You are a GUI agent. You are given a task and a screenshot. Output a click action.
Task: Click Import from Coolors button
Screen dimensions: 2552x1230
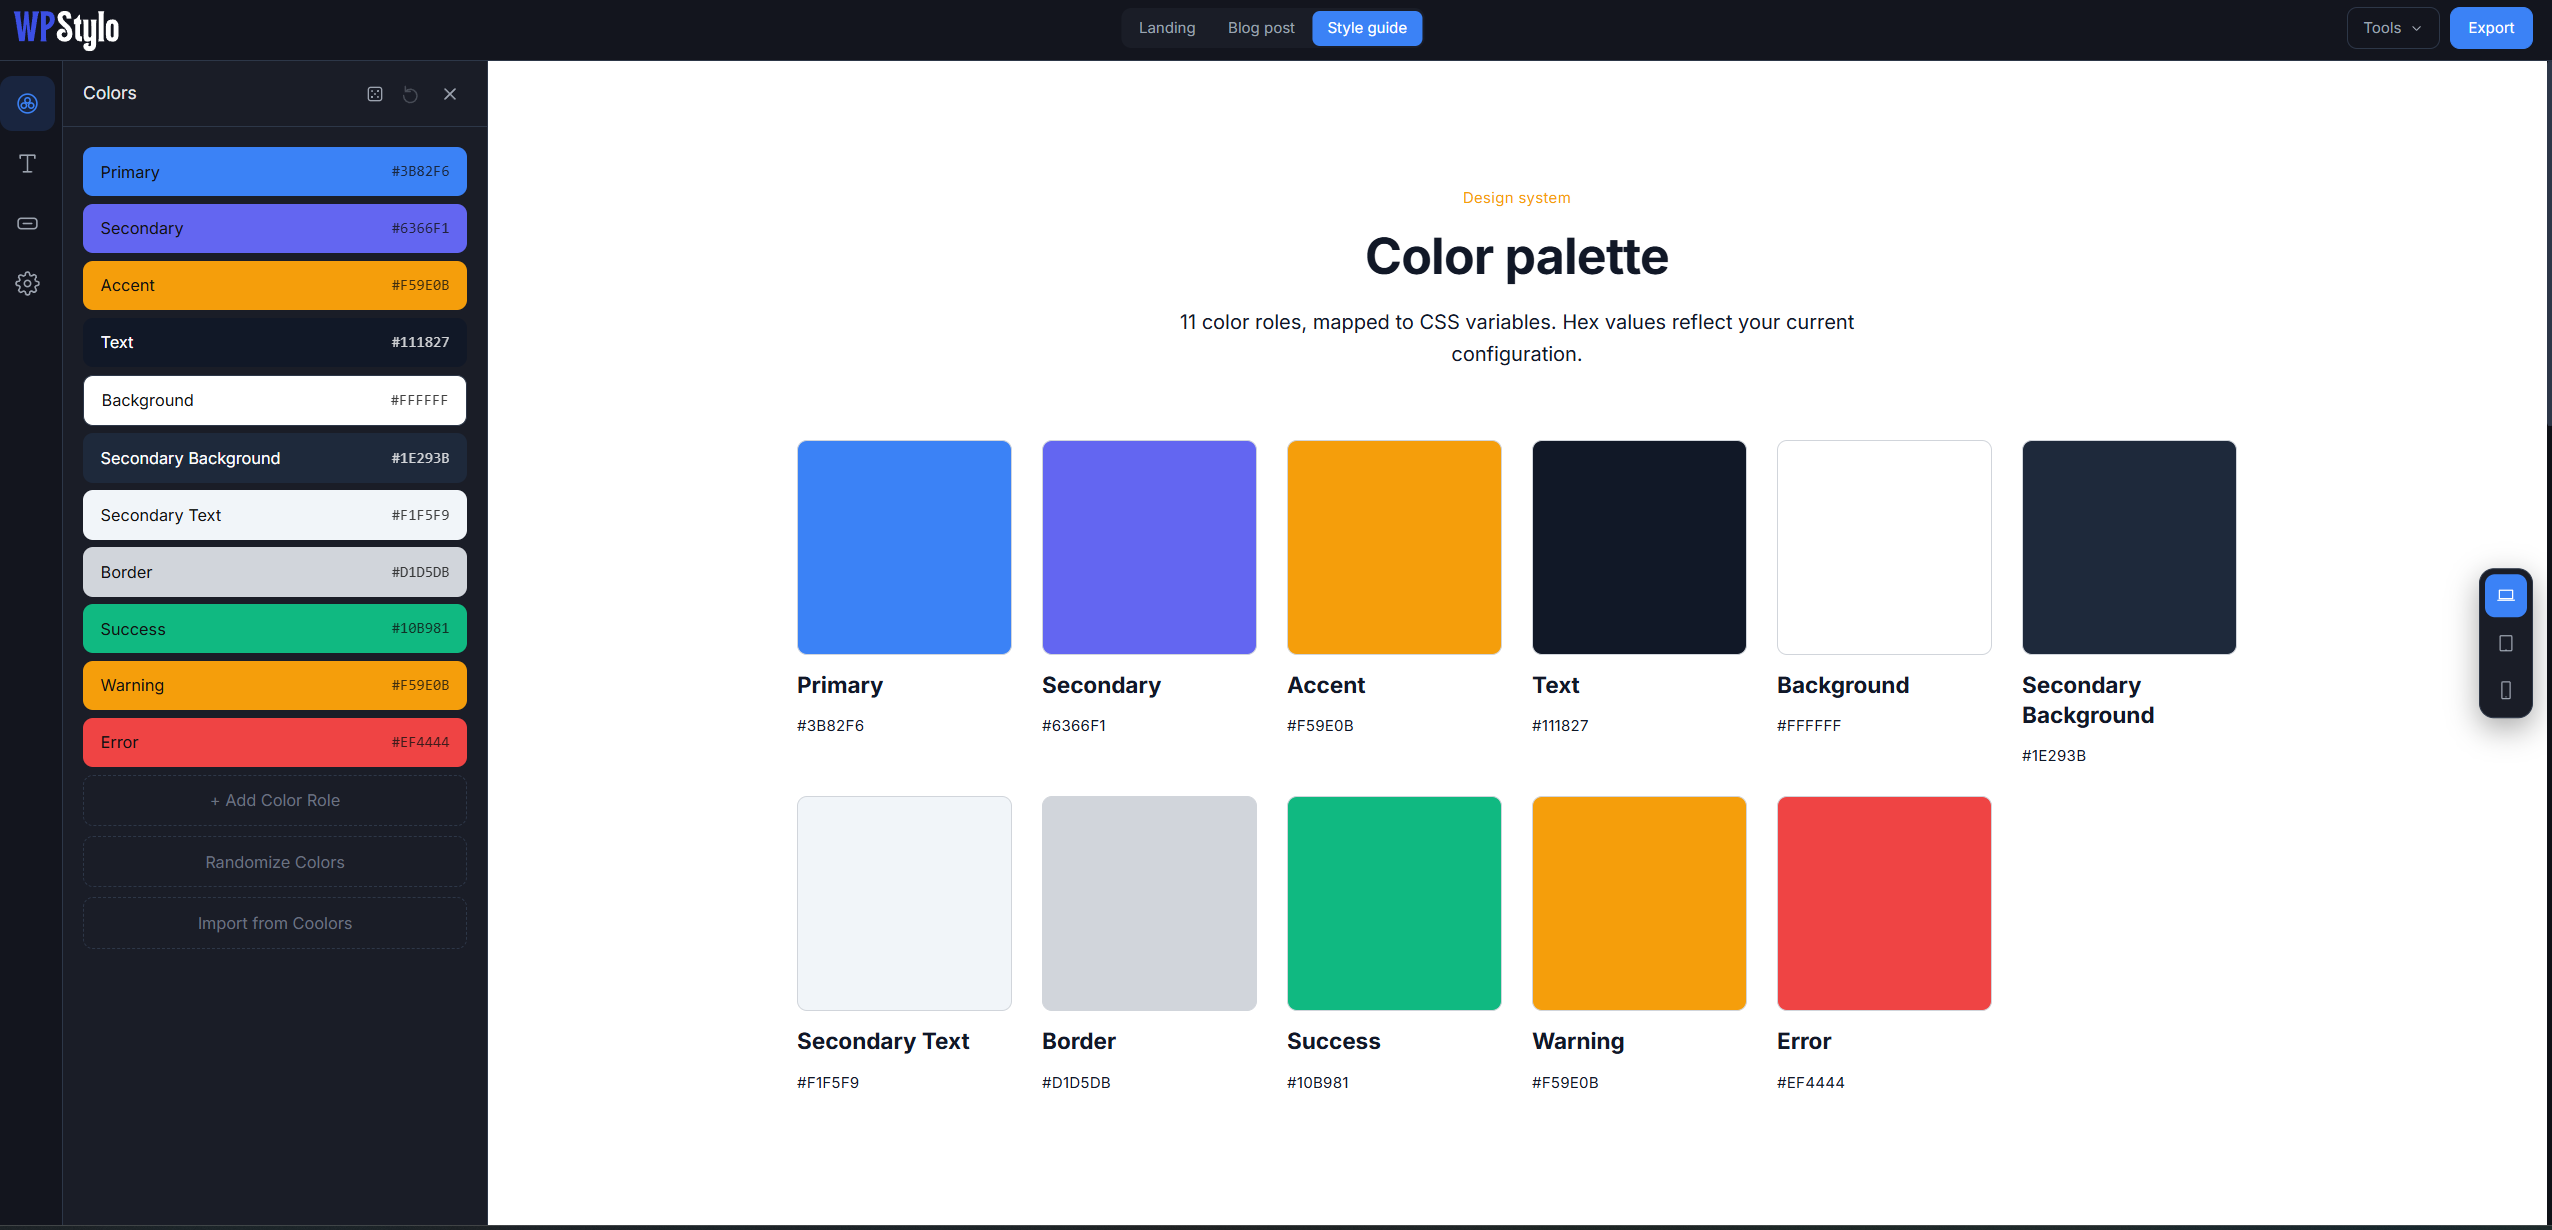pyautogui.click(x=275, y=923)
